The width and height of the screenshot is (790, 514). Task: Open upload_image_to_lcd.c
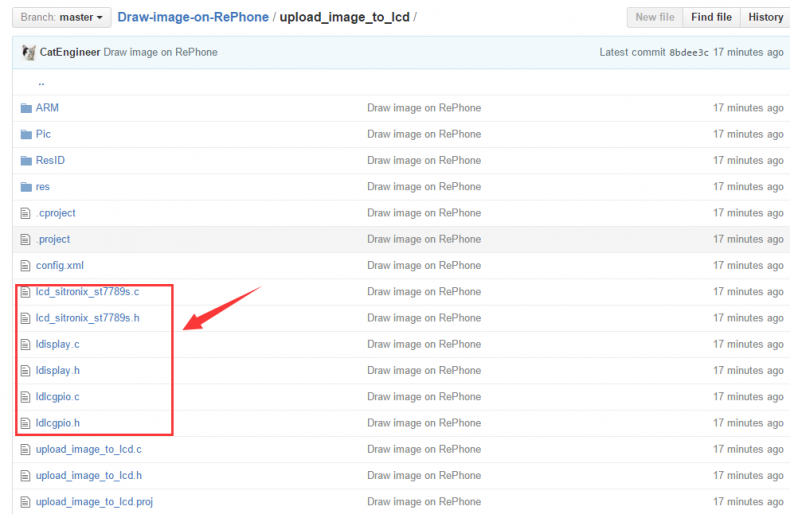pyautogui.click(x=89, y=449)
